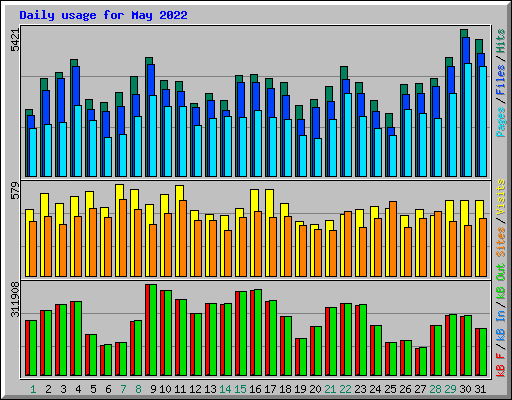The image size is (512, 400).
Task: Select day label 13 on x-axis
Action: (x=210, y=389)
